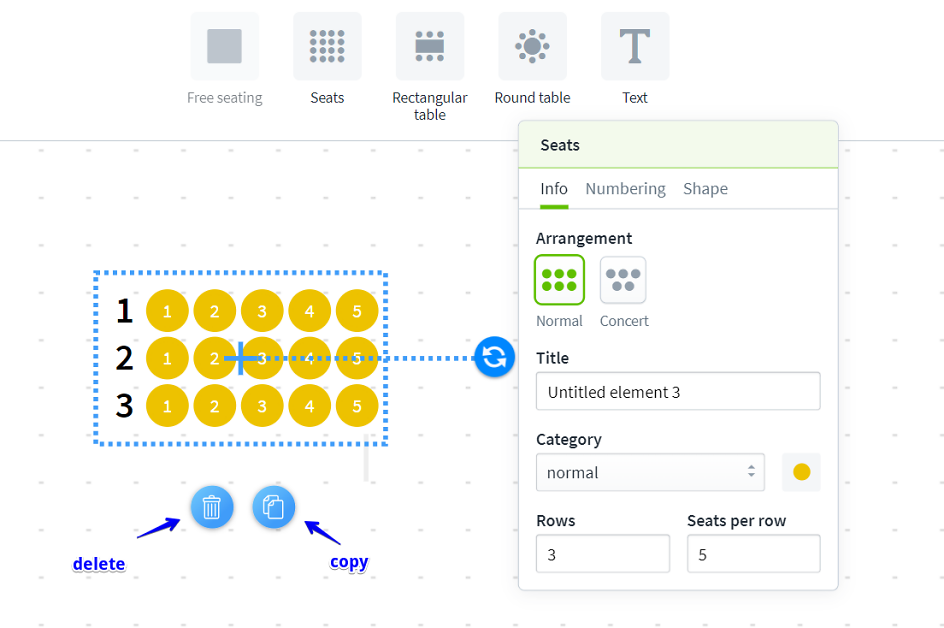Open the Shape tab
This screenshot has width=944, height=628.
(705, 189)
